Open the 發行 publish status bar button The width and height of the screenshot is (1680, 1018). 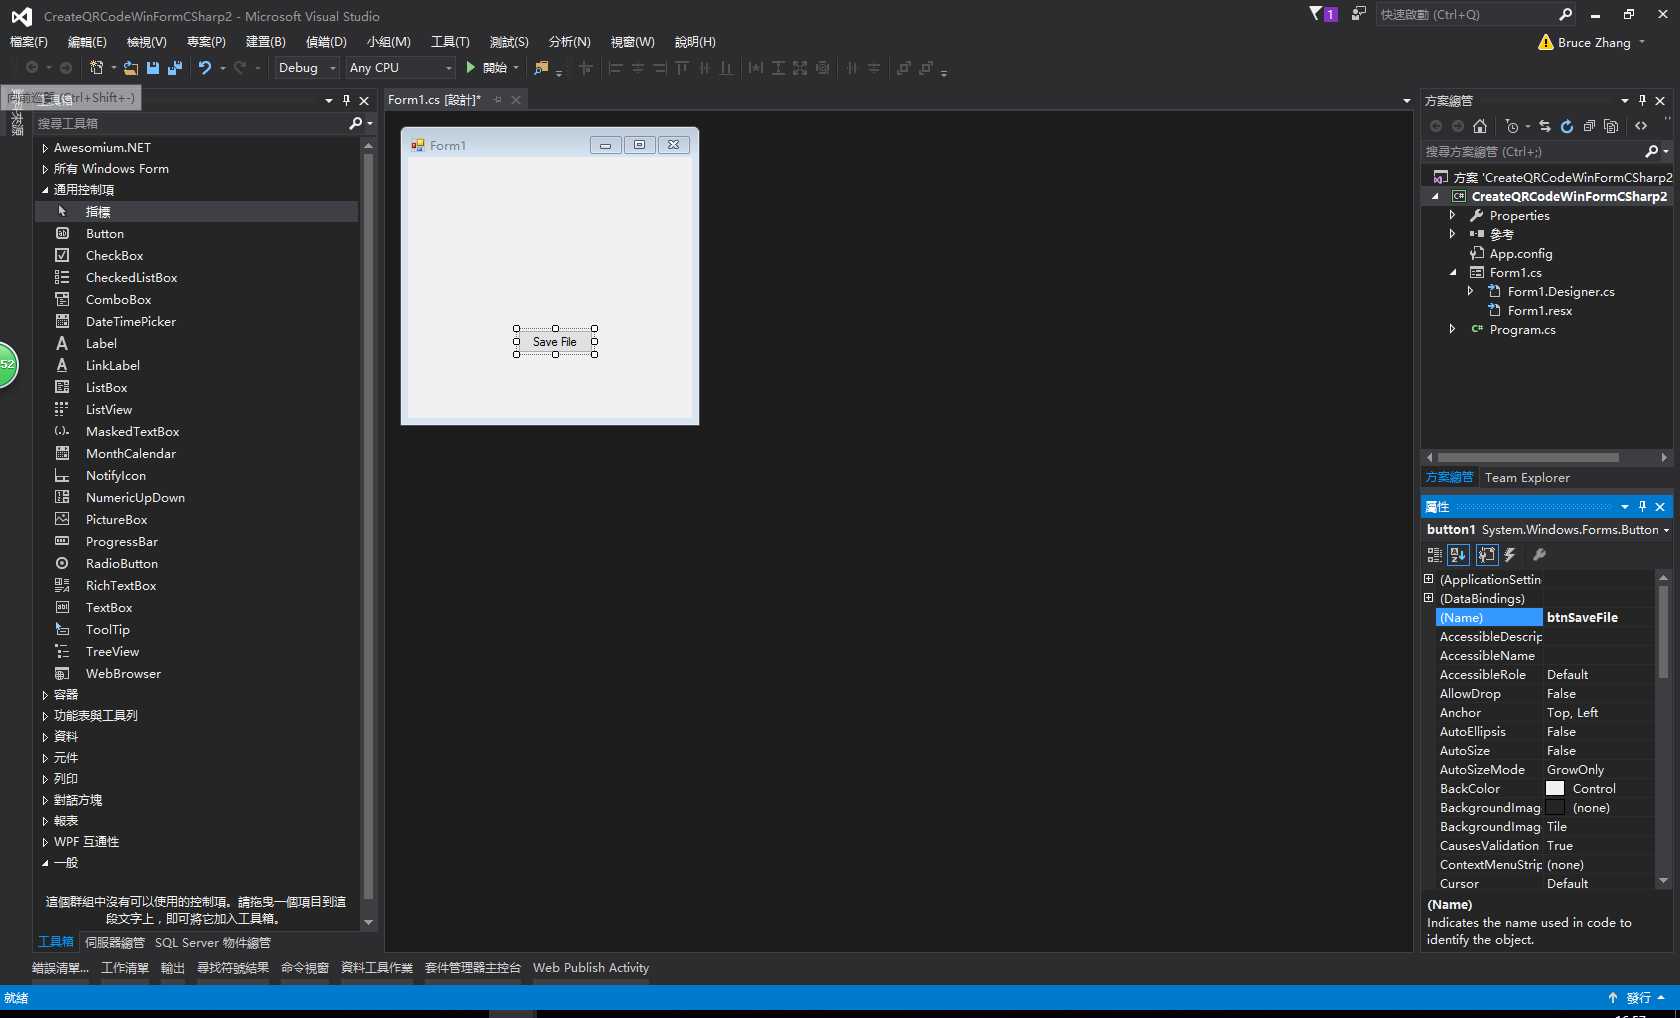pos(1637,998)
